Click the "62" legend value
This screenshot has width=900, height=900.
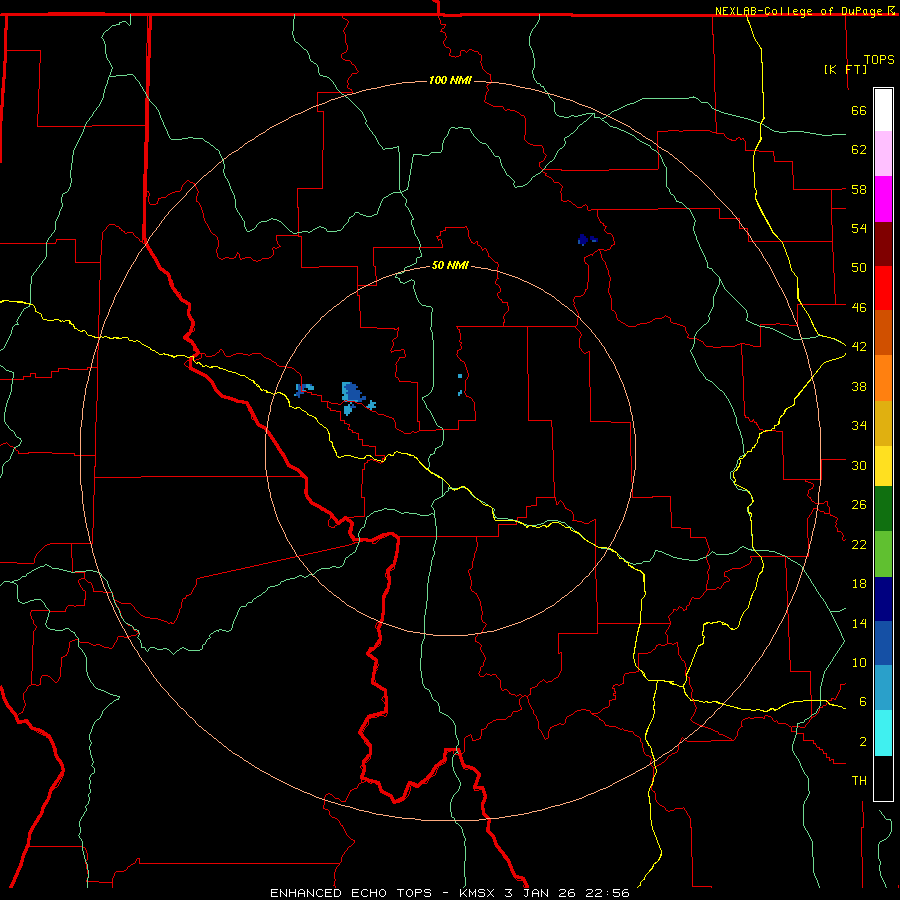[859, 149]
